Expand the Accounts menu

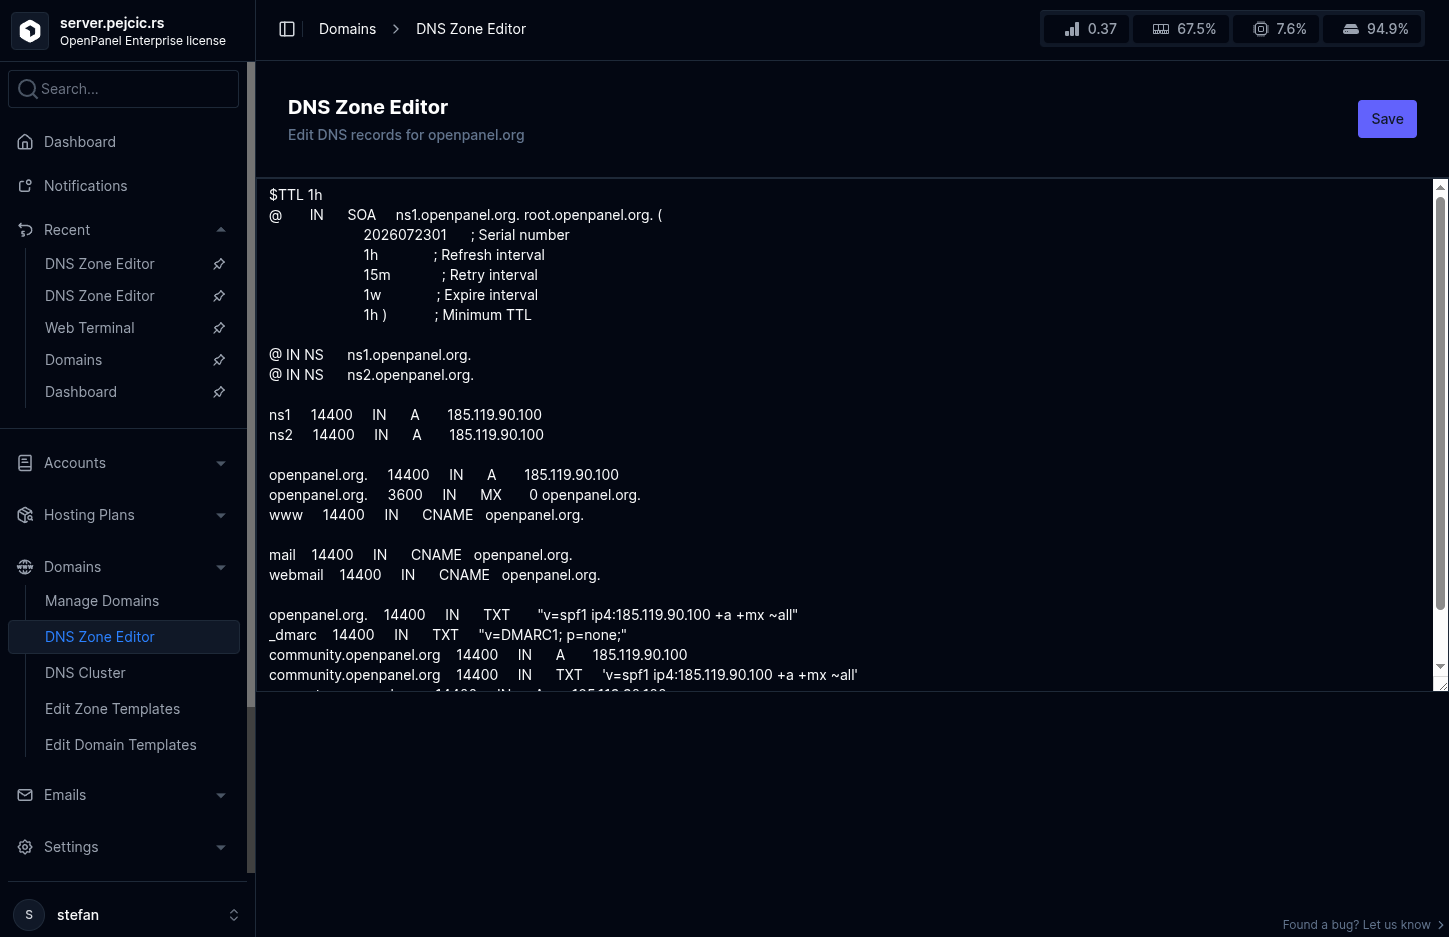pyautogui.click(x=221, y=463)
